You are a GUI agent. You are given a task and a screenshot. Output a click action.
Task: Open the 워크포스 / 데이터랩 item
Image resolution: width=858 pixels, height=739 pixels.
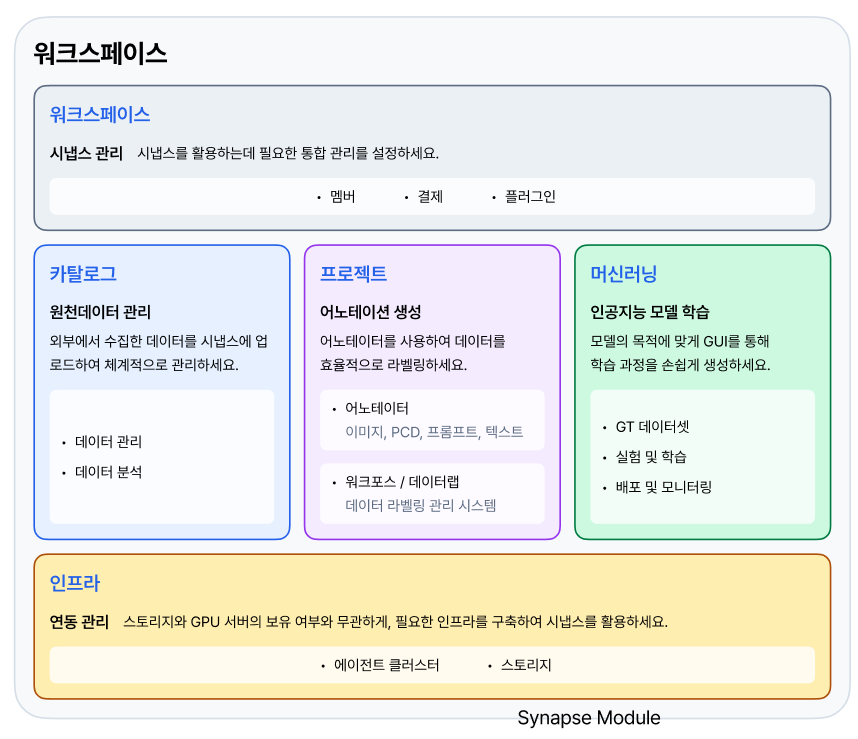tap(402, 482)
